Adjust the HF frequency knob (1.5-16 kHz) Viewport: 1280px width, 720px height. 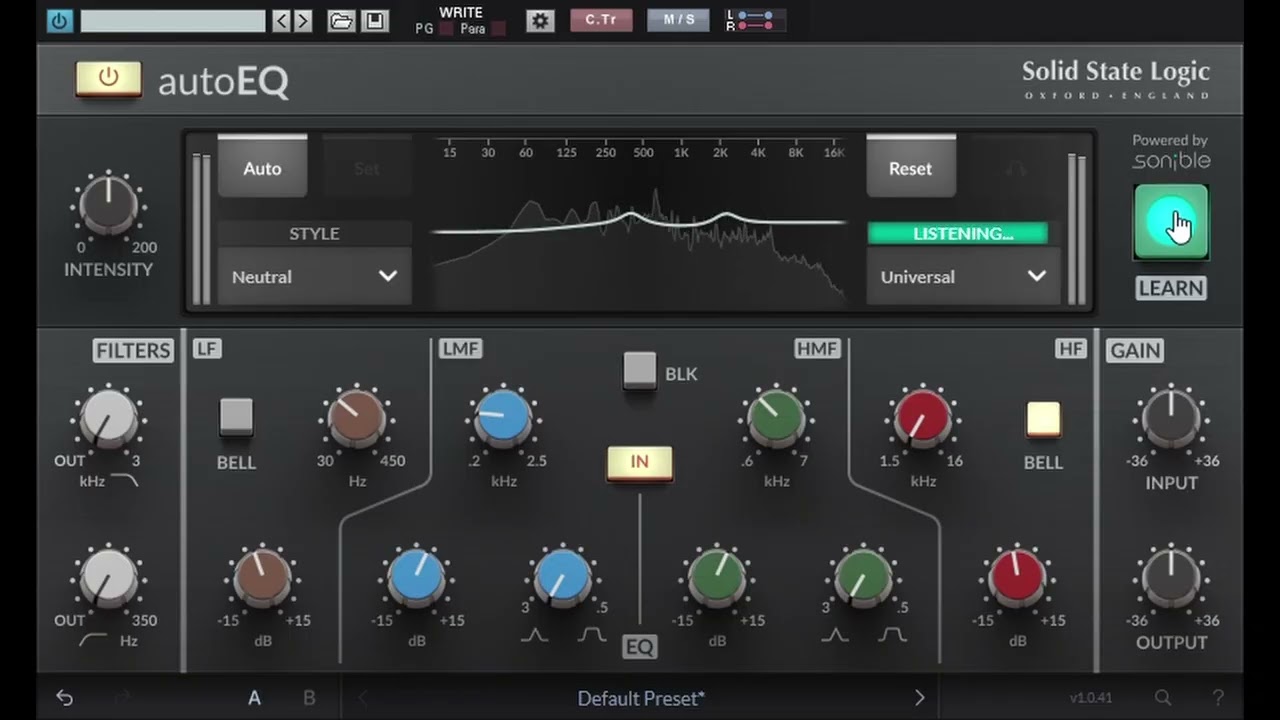coord(922,418)
